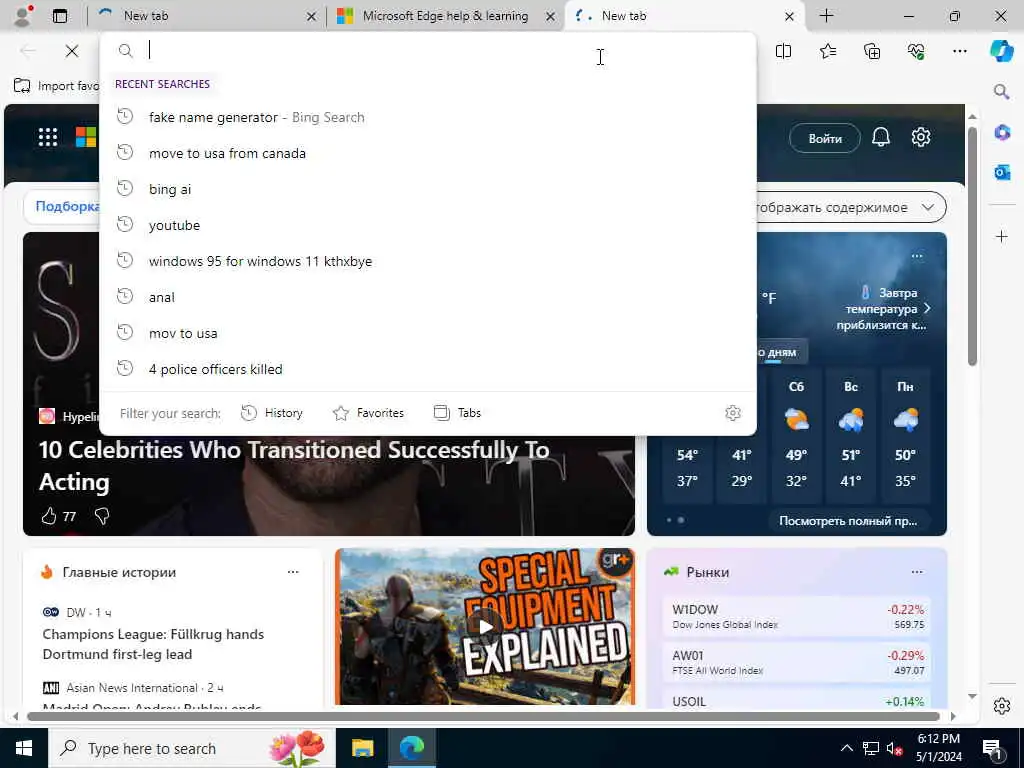Select '4 police officers killed' suggestion
This screenshot has height=768, width=1024.
(x=428, y=369)
